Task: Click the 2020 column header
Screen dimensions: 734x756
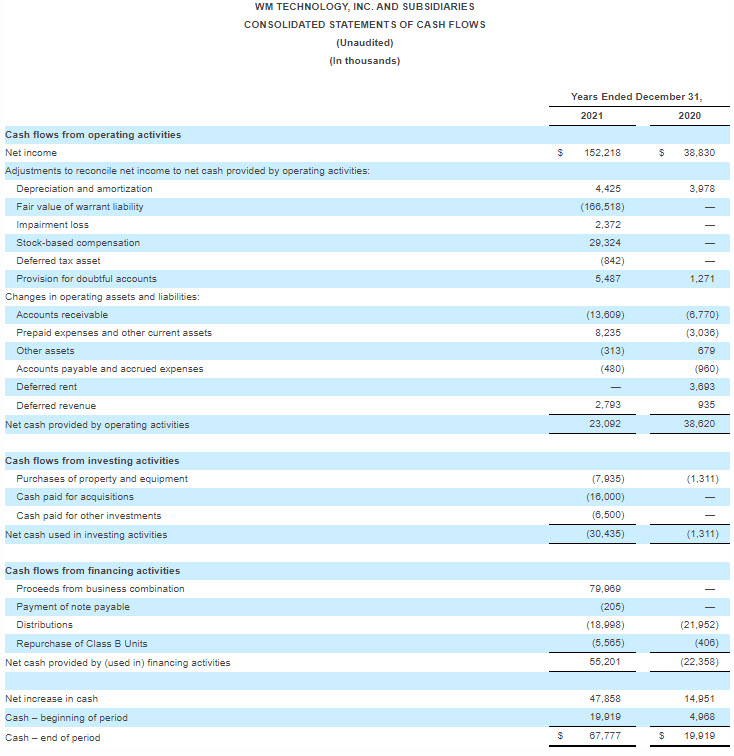Action: tap(689, 116)
